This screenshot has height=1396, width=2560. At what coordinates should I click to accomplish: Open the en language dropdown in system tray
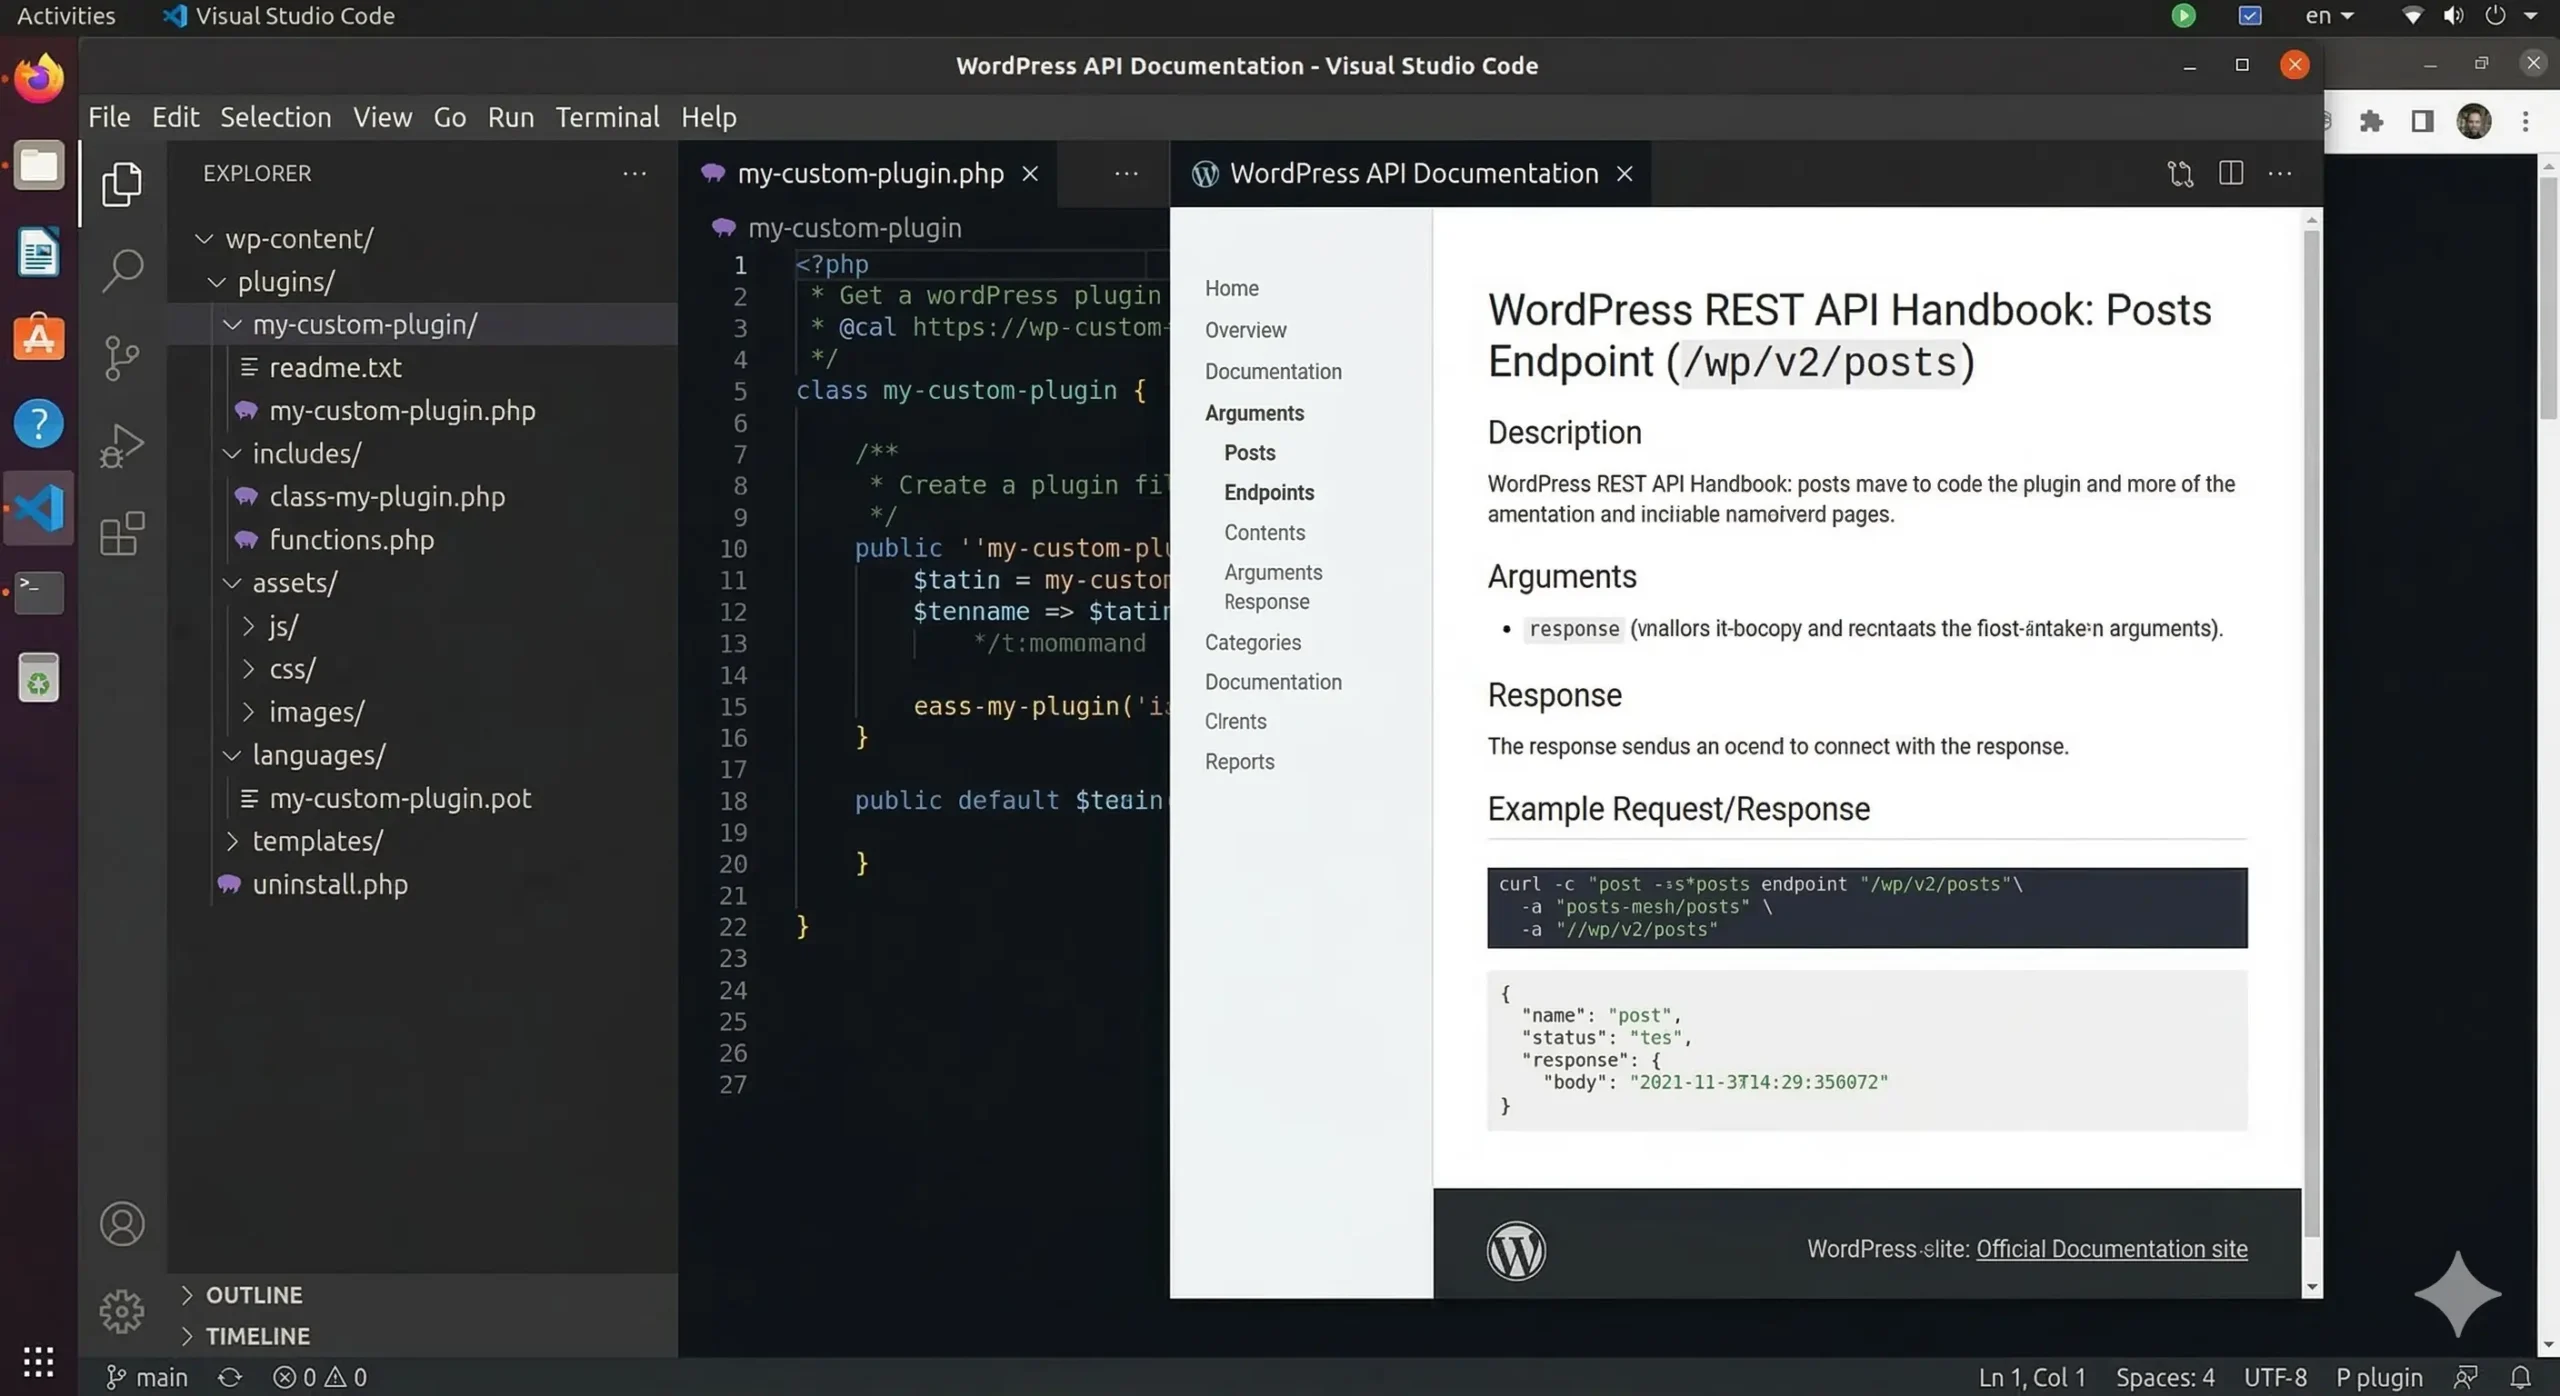[2328, 15]
